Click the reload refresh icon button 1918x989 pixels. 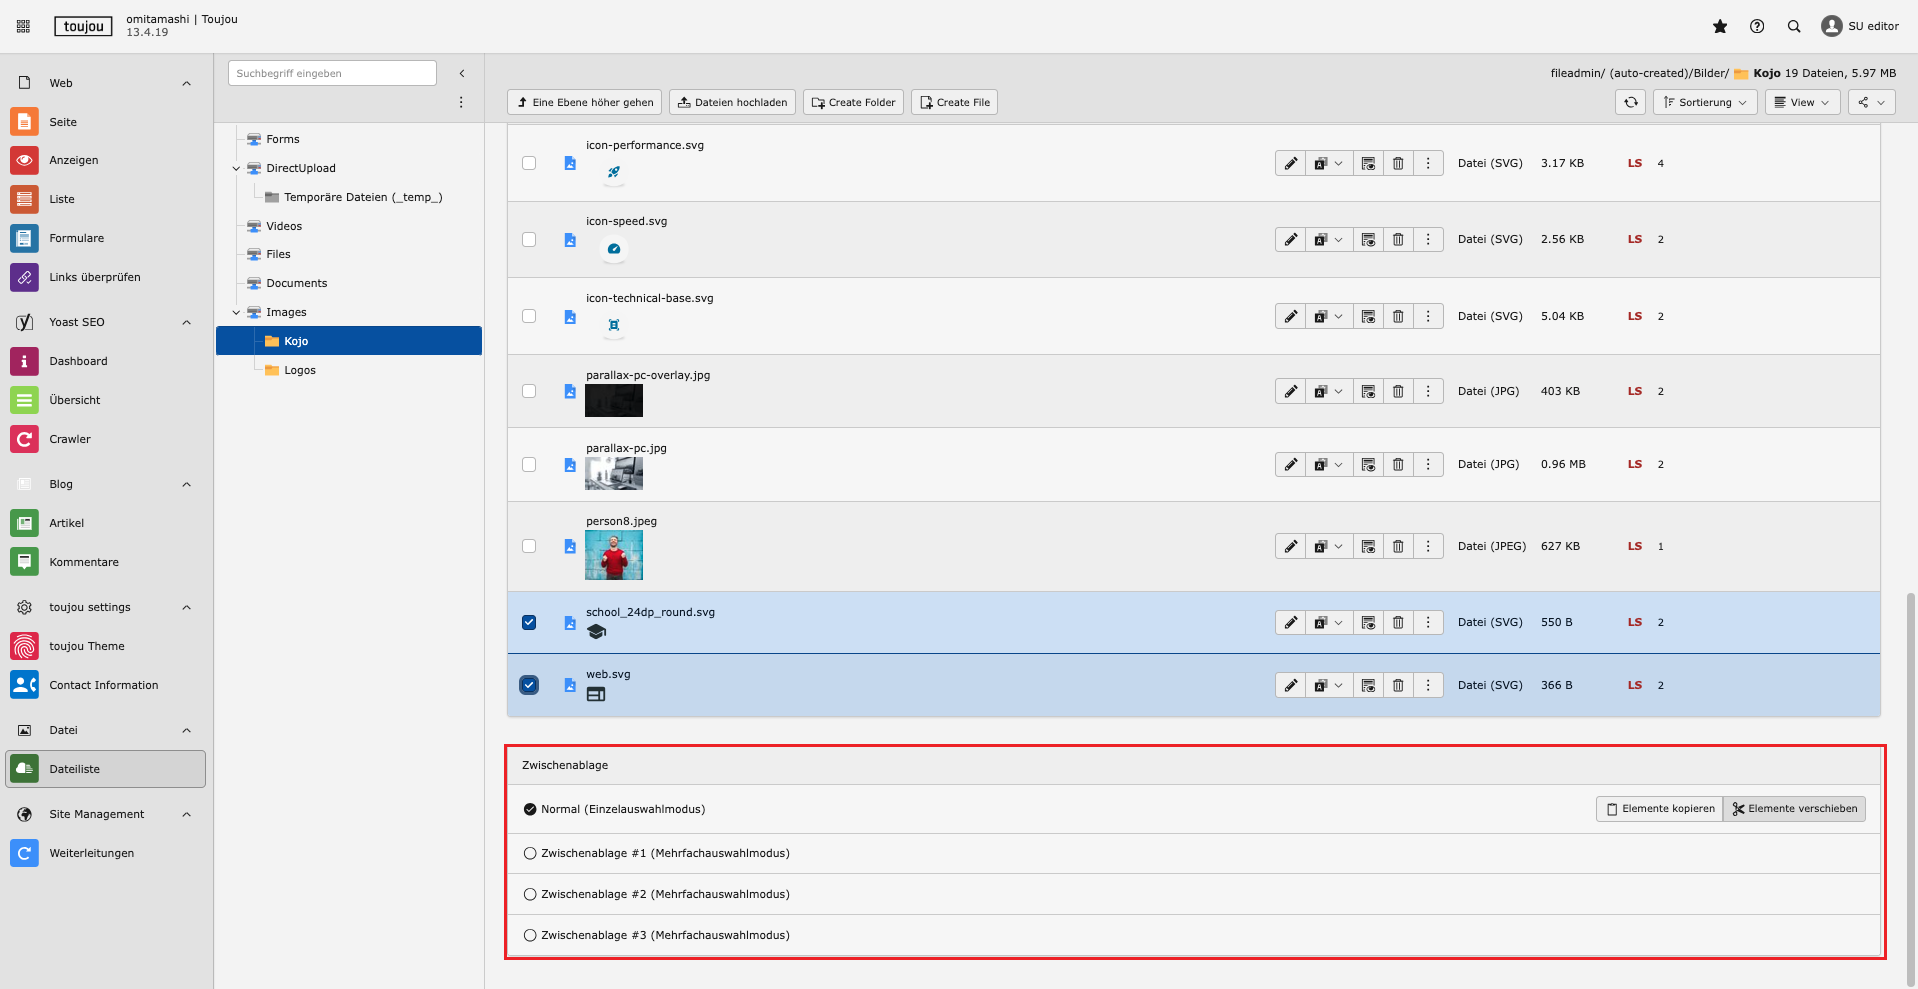click(x=1630, y=102)
